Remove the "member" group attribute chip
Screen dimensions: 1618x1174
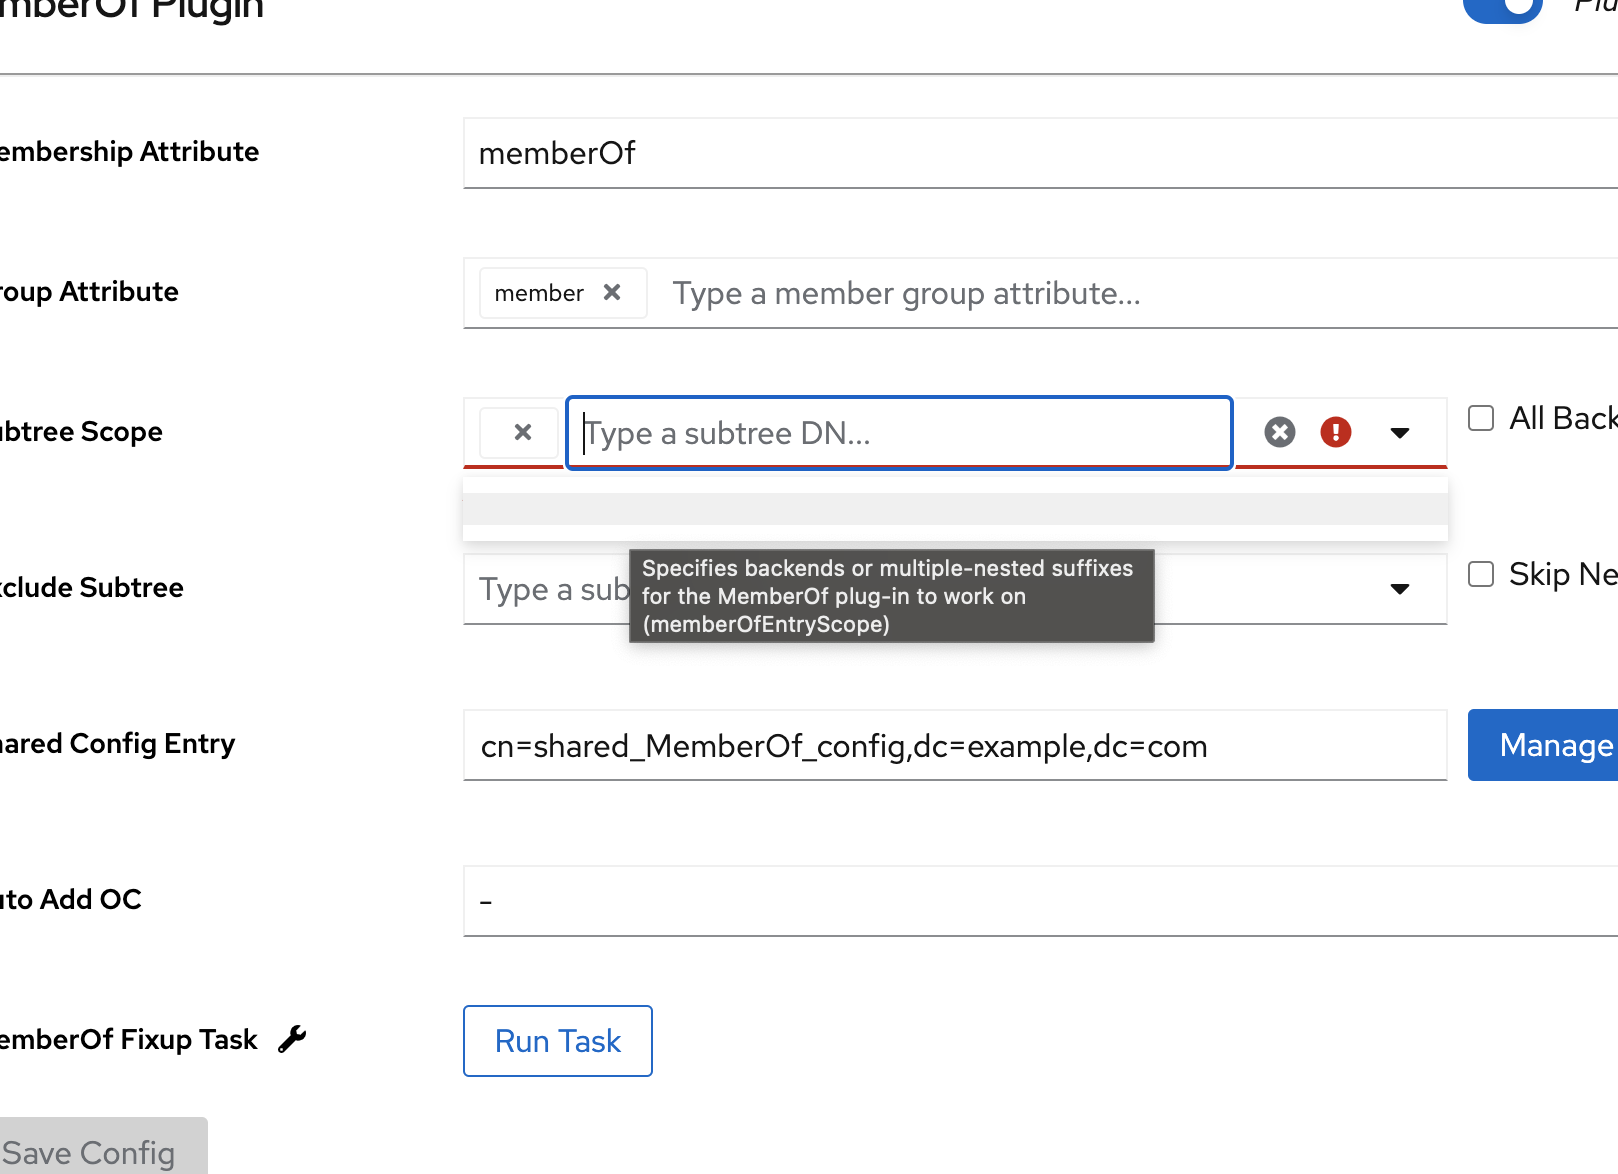[612, 292]
